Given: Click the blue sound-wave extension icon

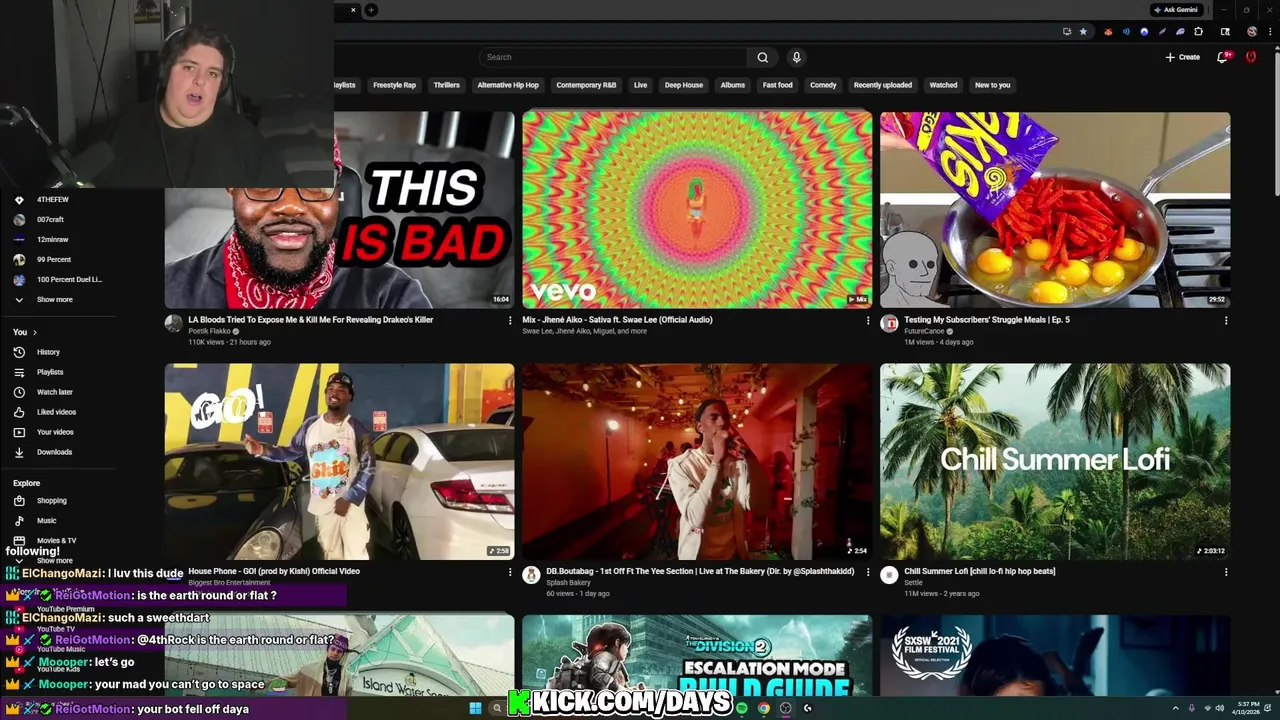Looking at the screenshot, I should click(x=1126, y=32).
